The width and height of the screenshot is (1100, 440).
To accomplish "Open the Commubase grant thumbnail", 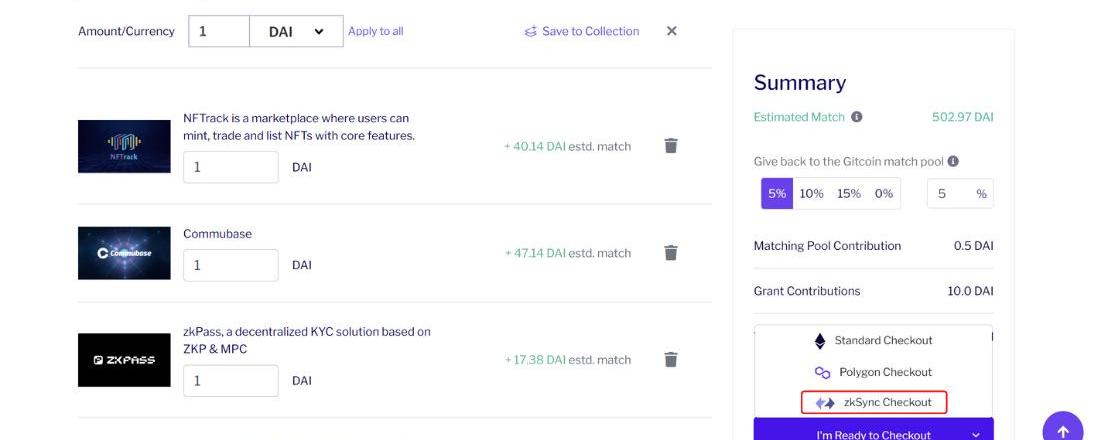I will [x=124, y=253].
